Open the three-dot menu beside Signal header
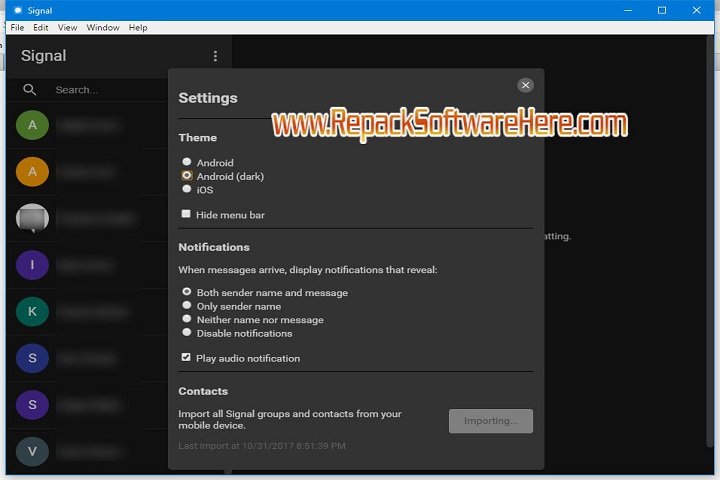Image resolution: width=720 pixels, height=480 pixels. pos(215,56)
